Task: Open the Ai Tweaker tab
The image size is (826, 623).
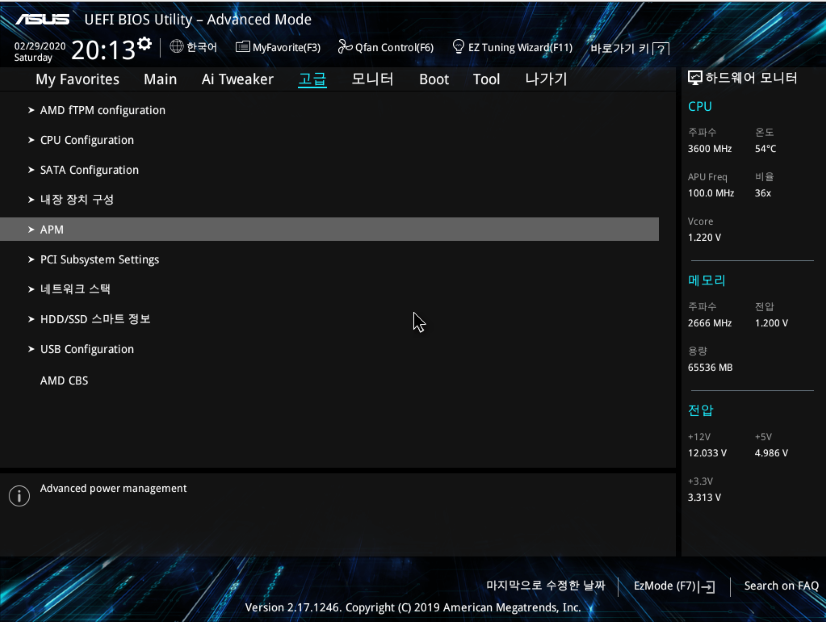Action: tap(238, 80)
